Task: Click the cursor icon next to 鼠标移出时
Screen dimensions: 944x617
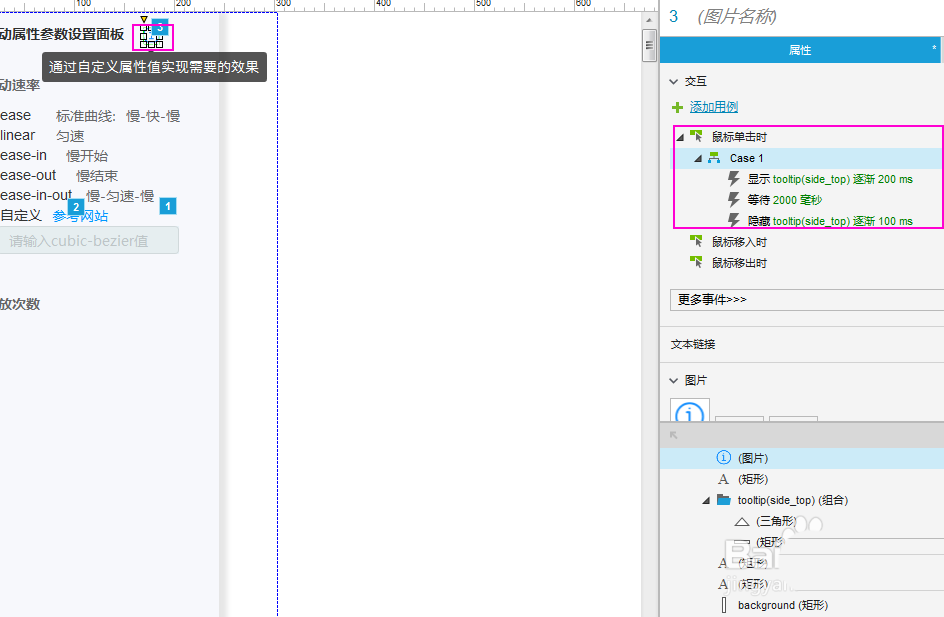Action: click(x=696, y=262)
